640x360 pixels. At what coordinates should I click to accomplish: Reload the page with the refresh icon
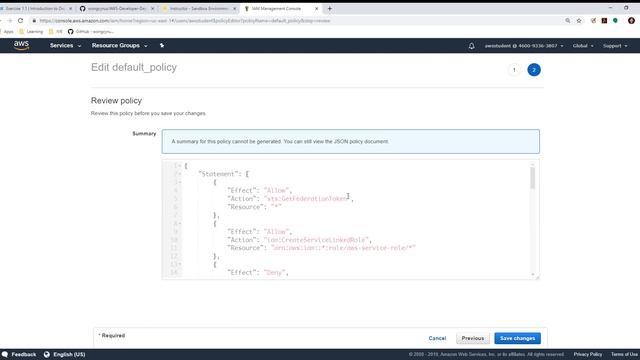pyautogui.click(x=20, y=20)
